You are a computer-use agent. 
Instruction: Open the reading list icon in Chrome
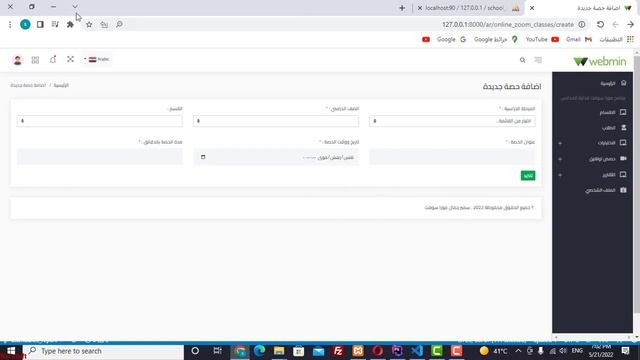pyautogui.click(x=55, y=24)
